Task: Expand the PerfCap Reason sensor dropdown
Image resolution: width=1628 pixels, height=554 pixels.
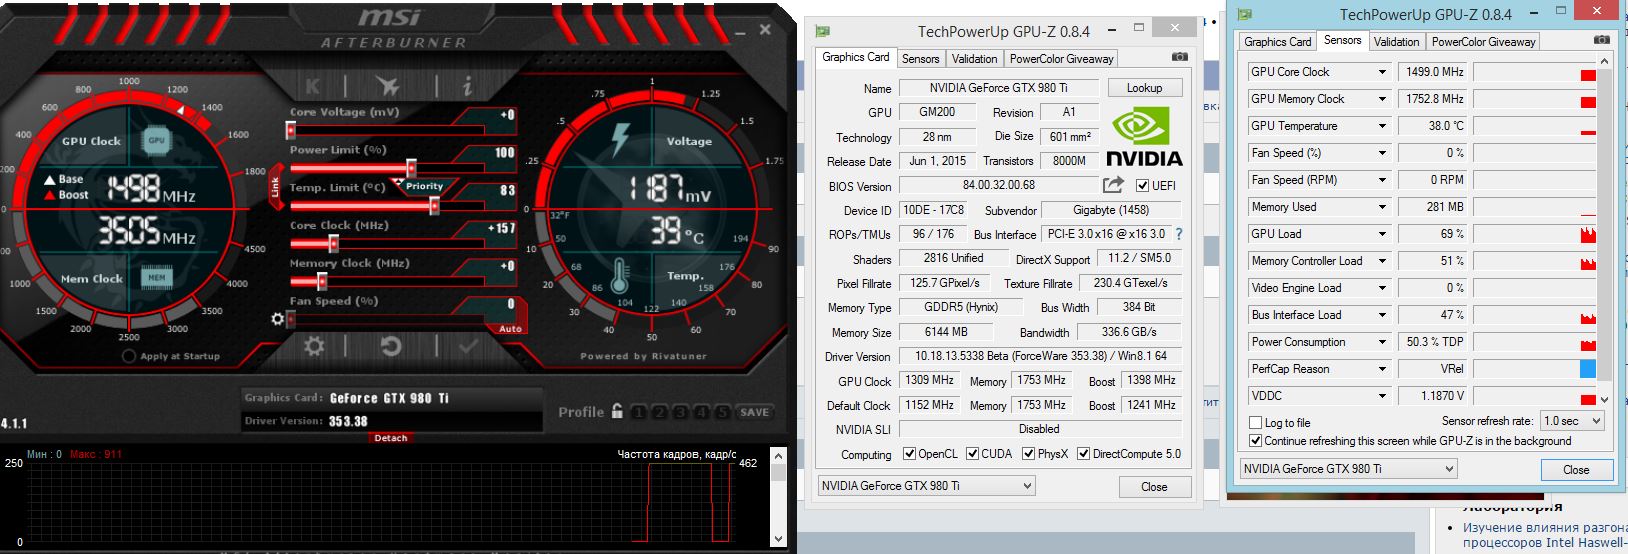Action: (1382, 369)
